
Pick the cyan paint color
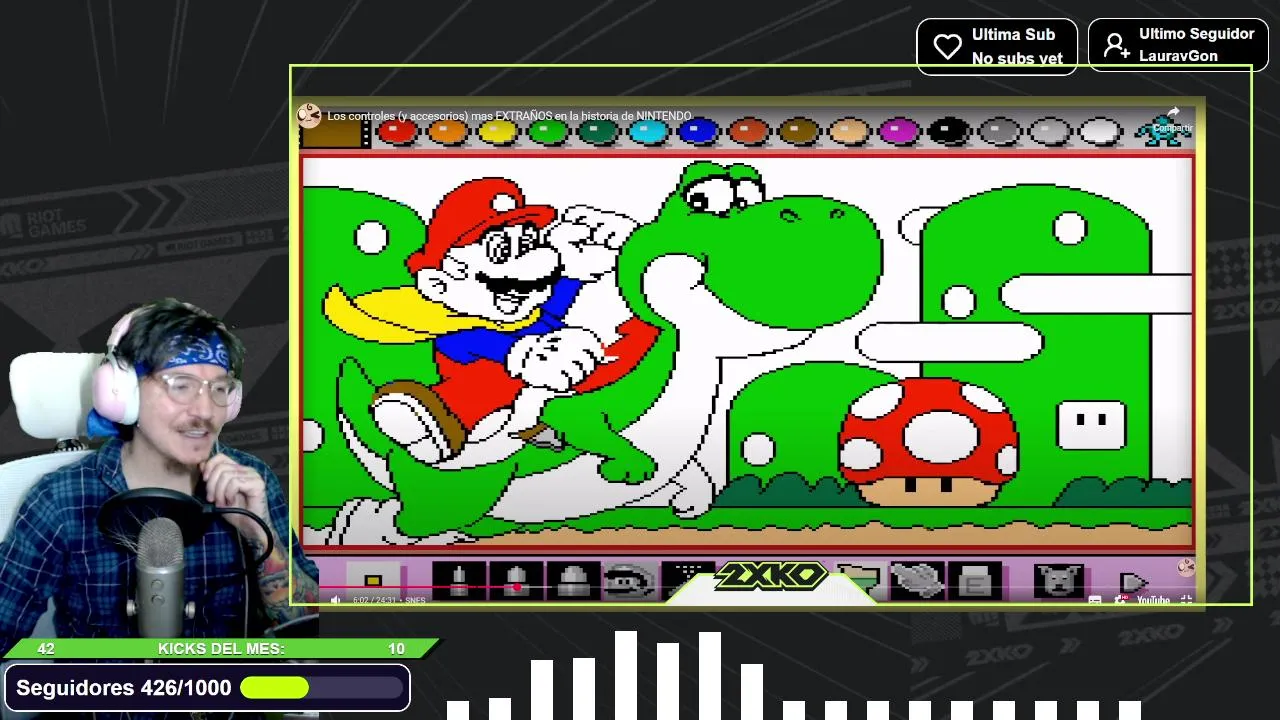(647, 132)
